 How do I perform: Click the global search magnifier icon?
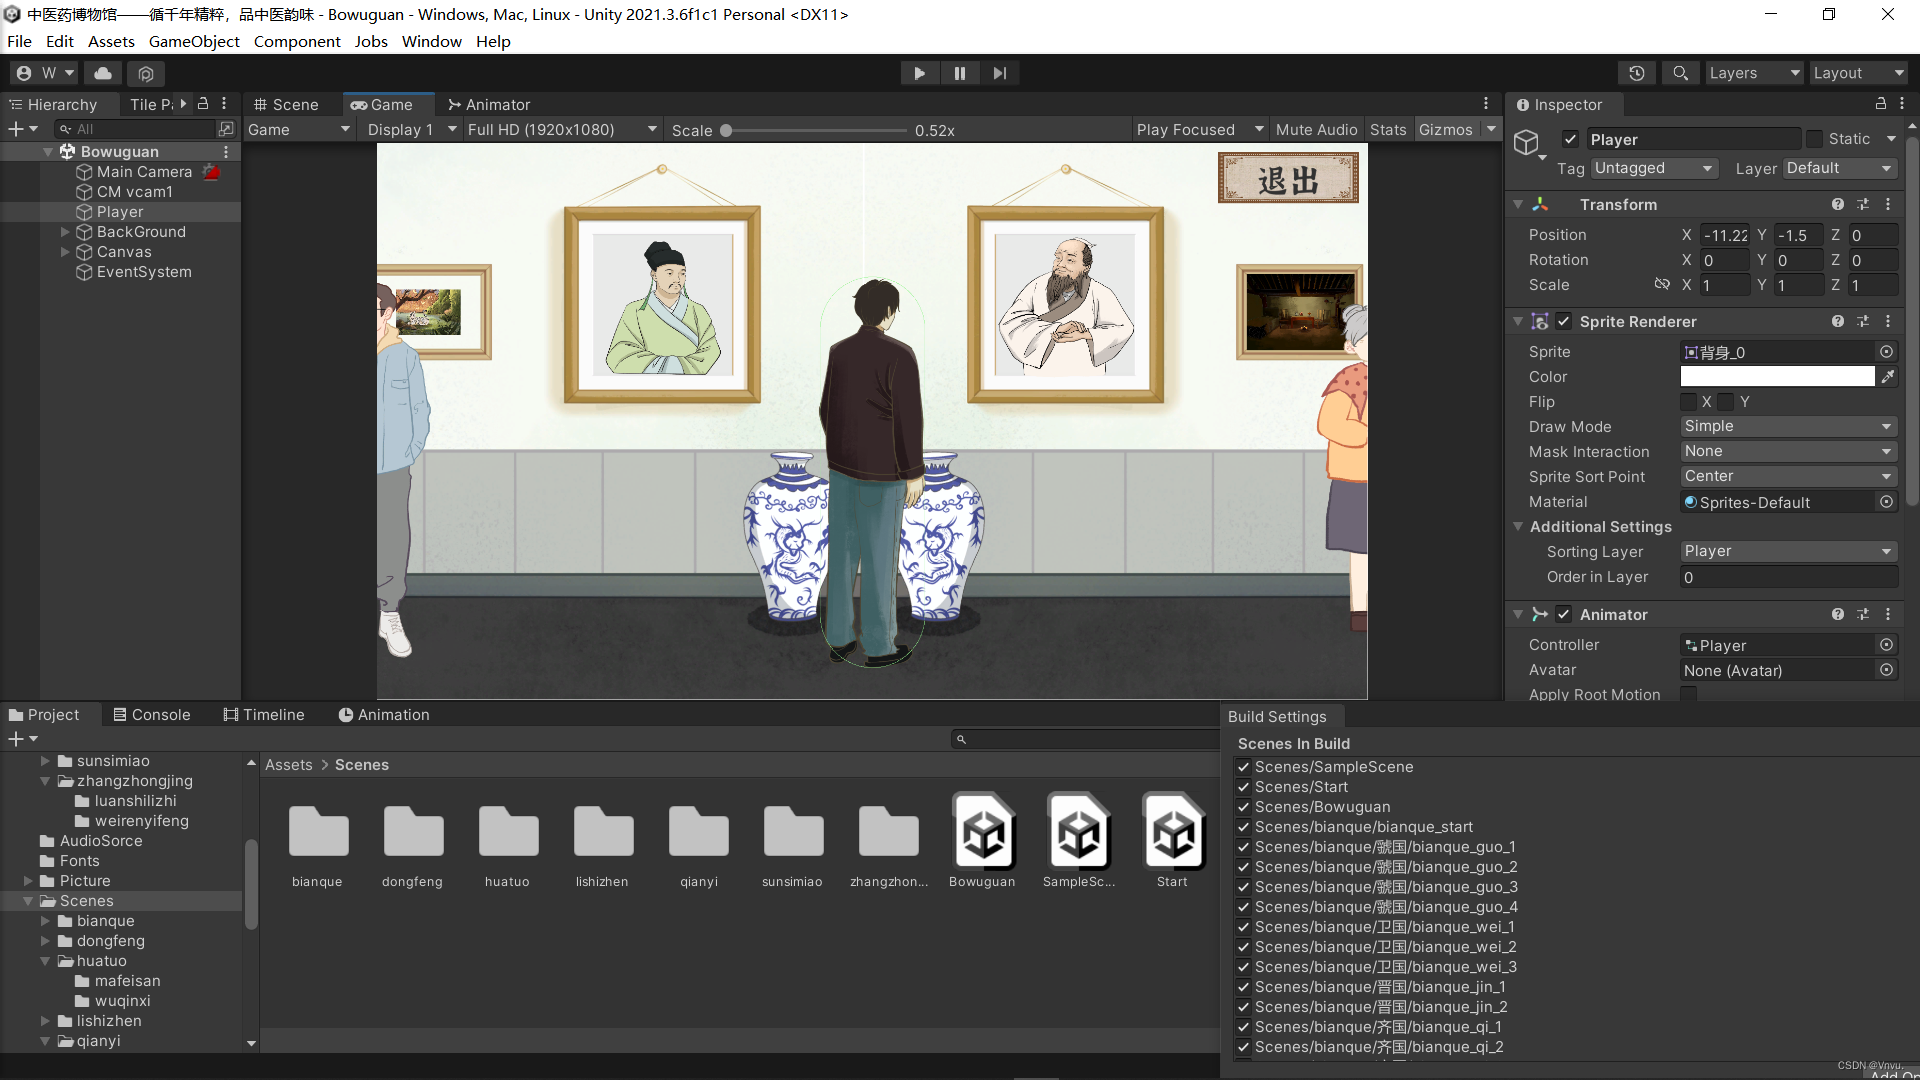click(1680, 73)
